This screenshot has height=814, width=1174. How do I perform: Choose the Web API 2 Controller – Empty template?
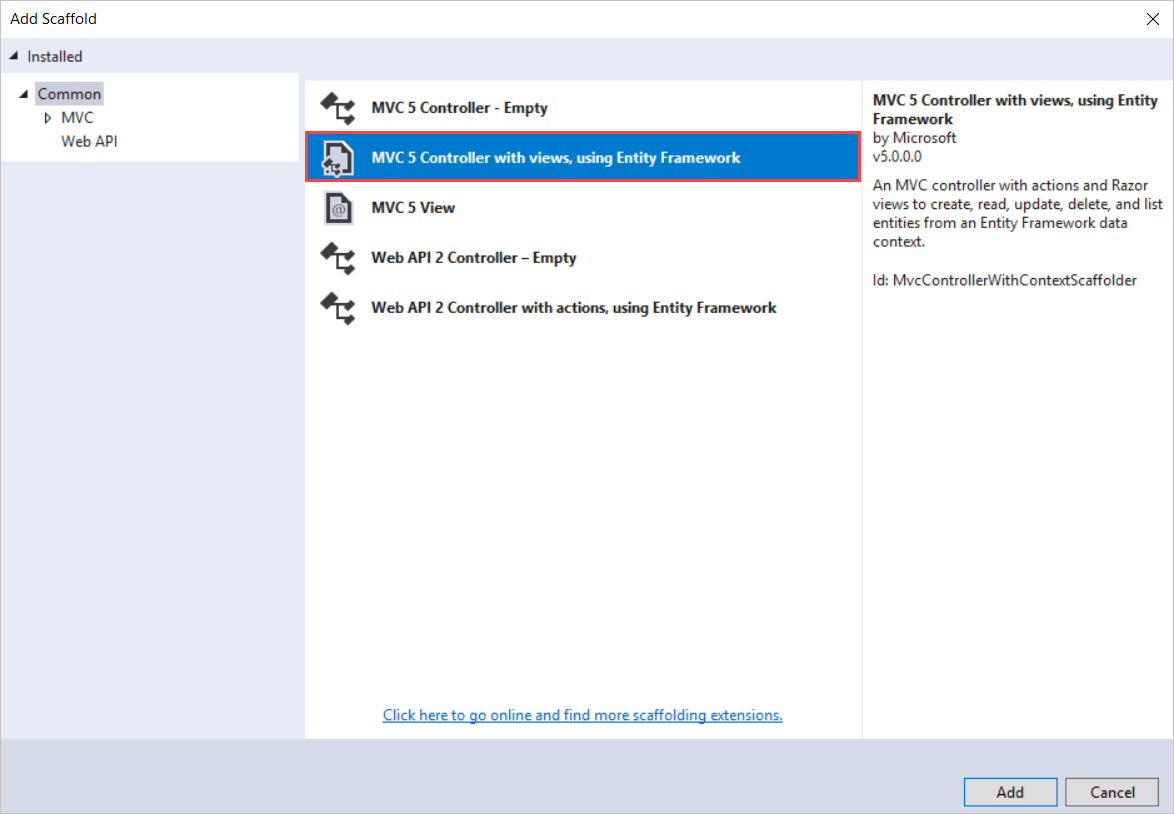pos(474,257)
